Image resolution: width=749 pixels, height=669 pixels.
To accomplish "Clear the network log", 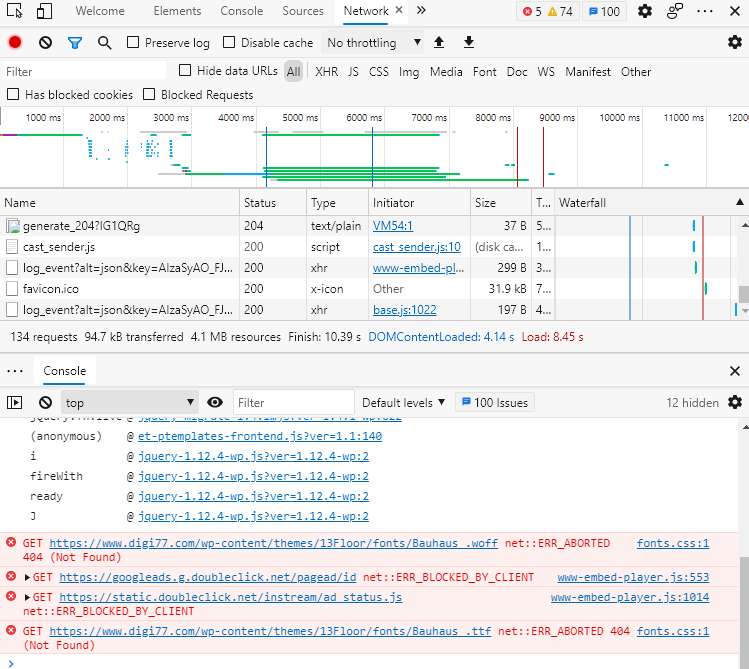I will tap(45, 43).
